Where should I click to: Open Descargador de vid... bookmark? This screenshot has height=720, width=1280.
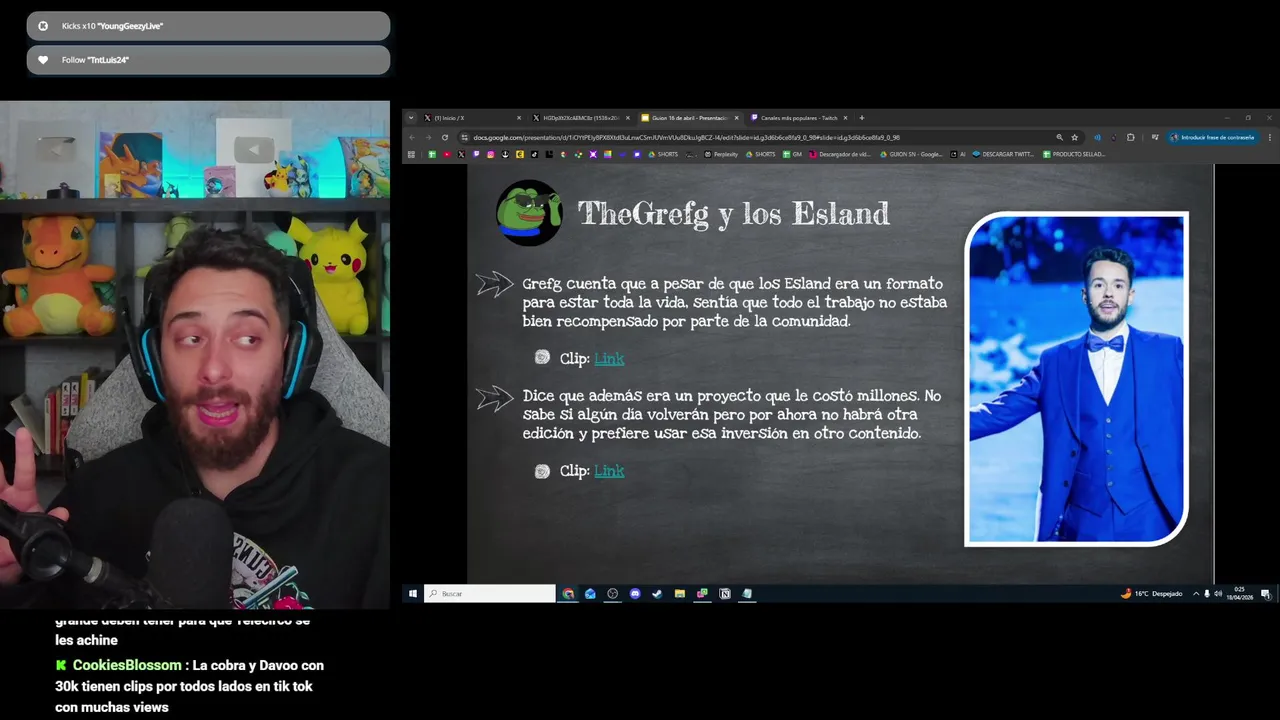click(840, 154)
